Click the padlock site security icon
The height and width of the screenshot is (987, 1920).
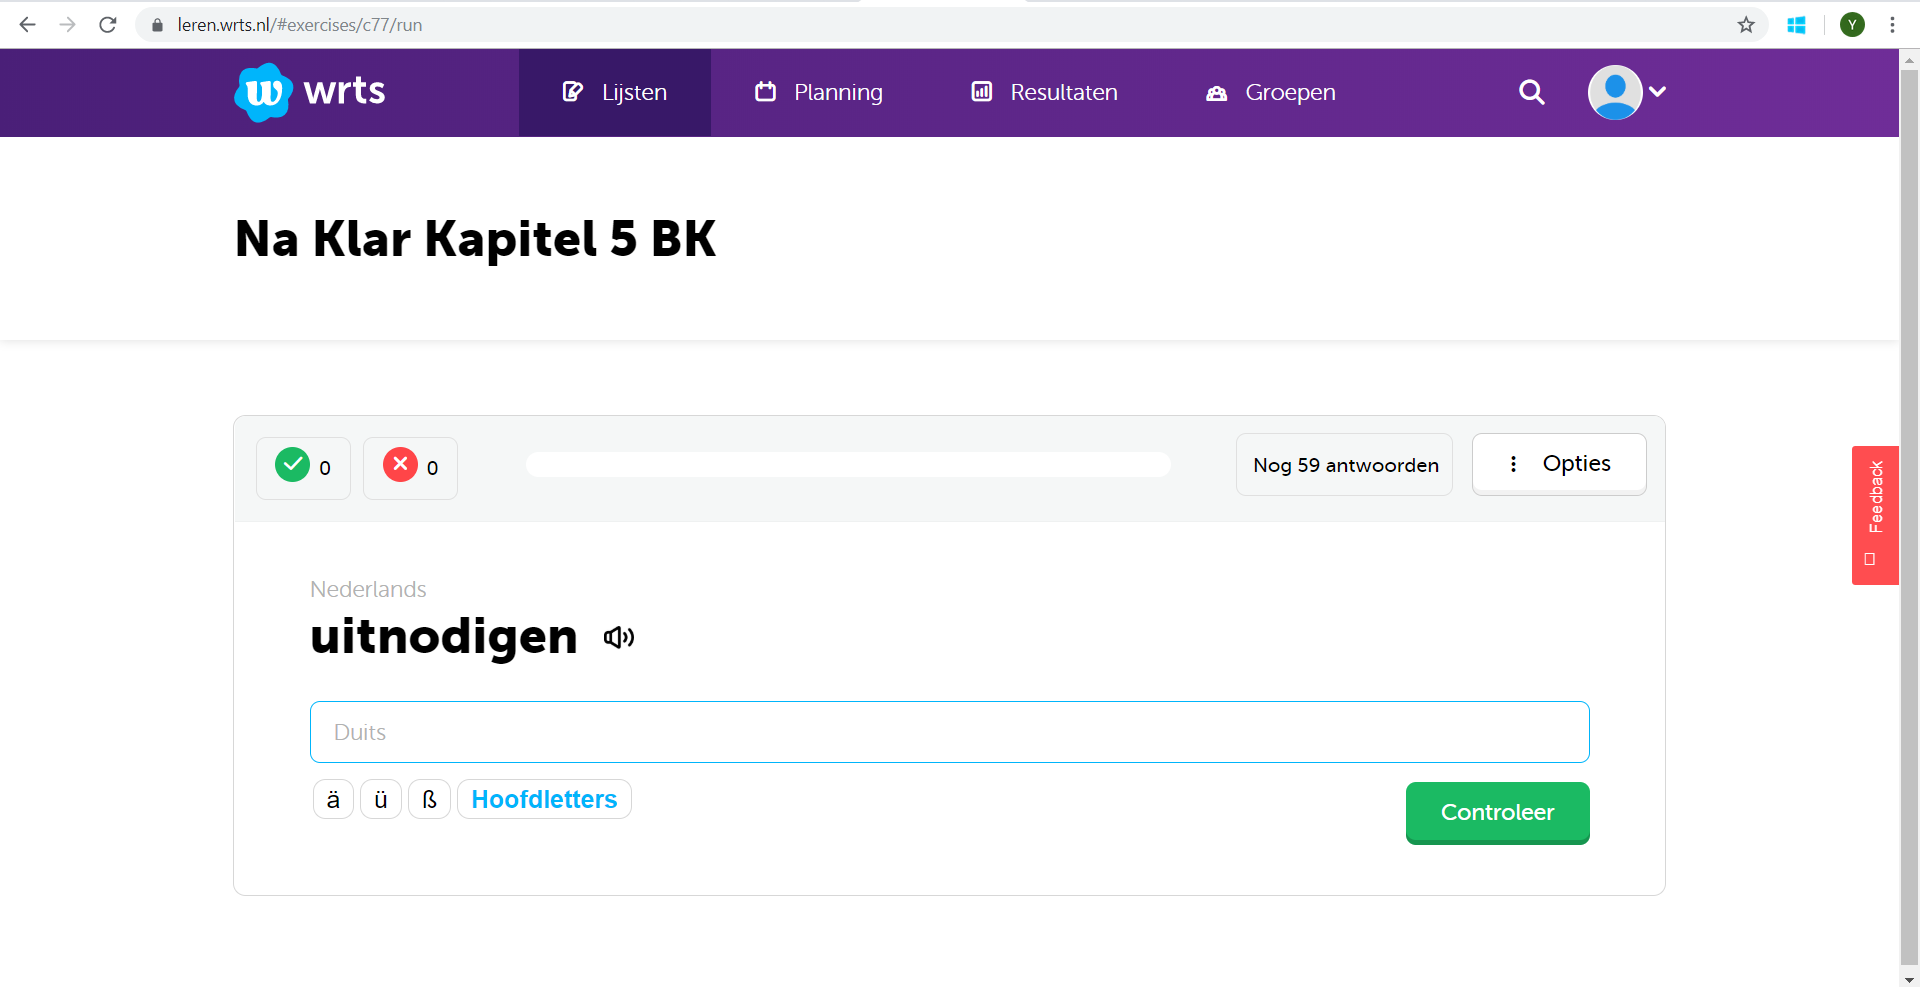(157, 25)
